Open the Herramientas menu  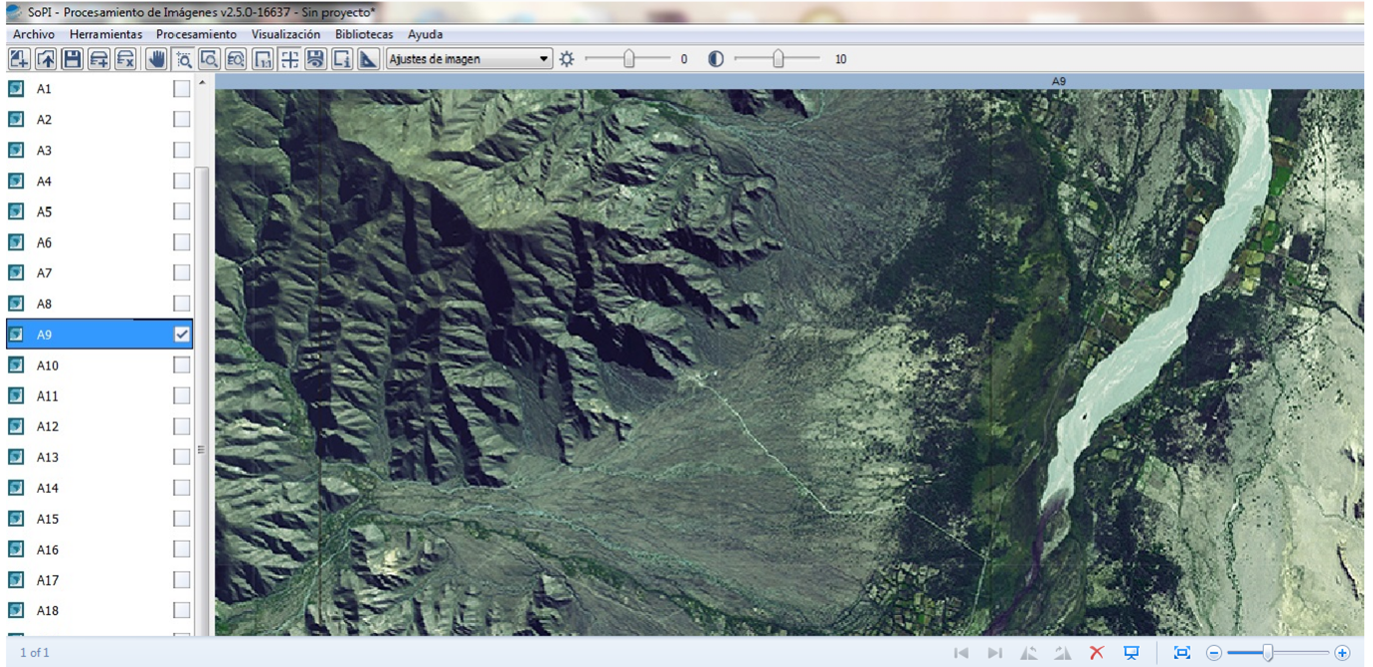(106, 34)
